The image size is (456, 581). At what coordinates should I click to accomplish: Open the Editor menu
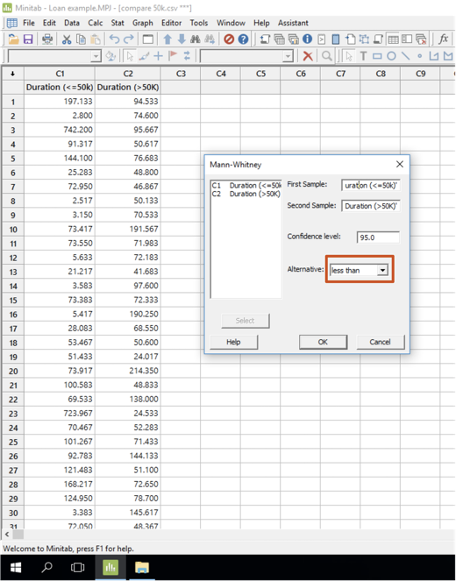point(171,23)
